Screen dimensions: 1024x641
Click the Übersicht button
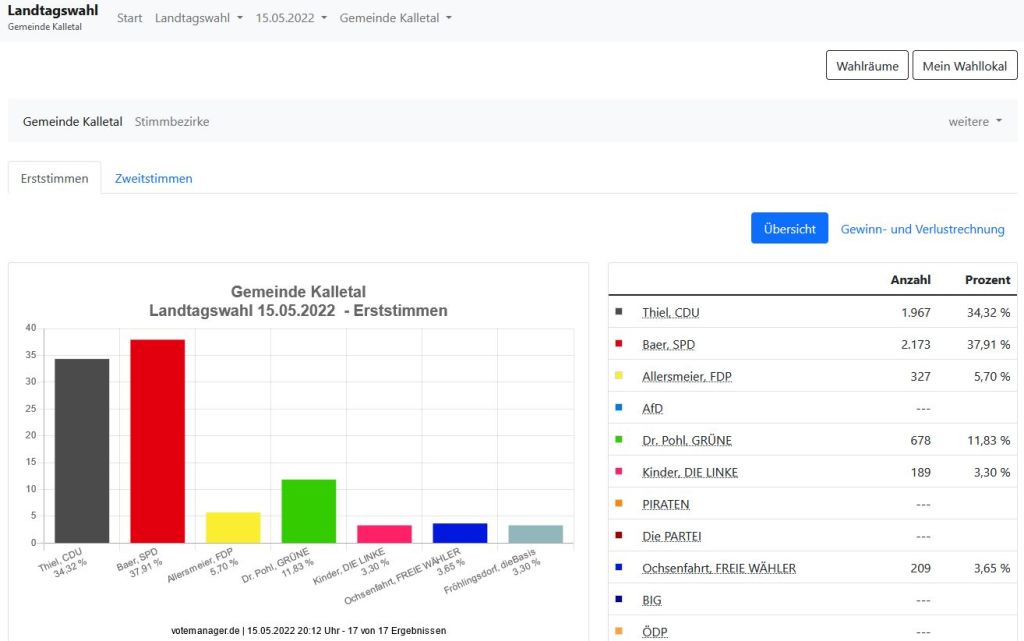790,228
